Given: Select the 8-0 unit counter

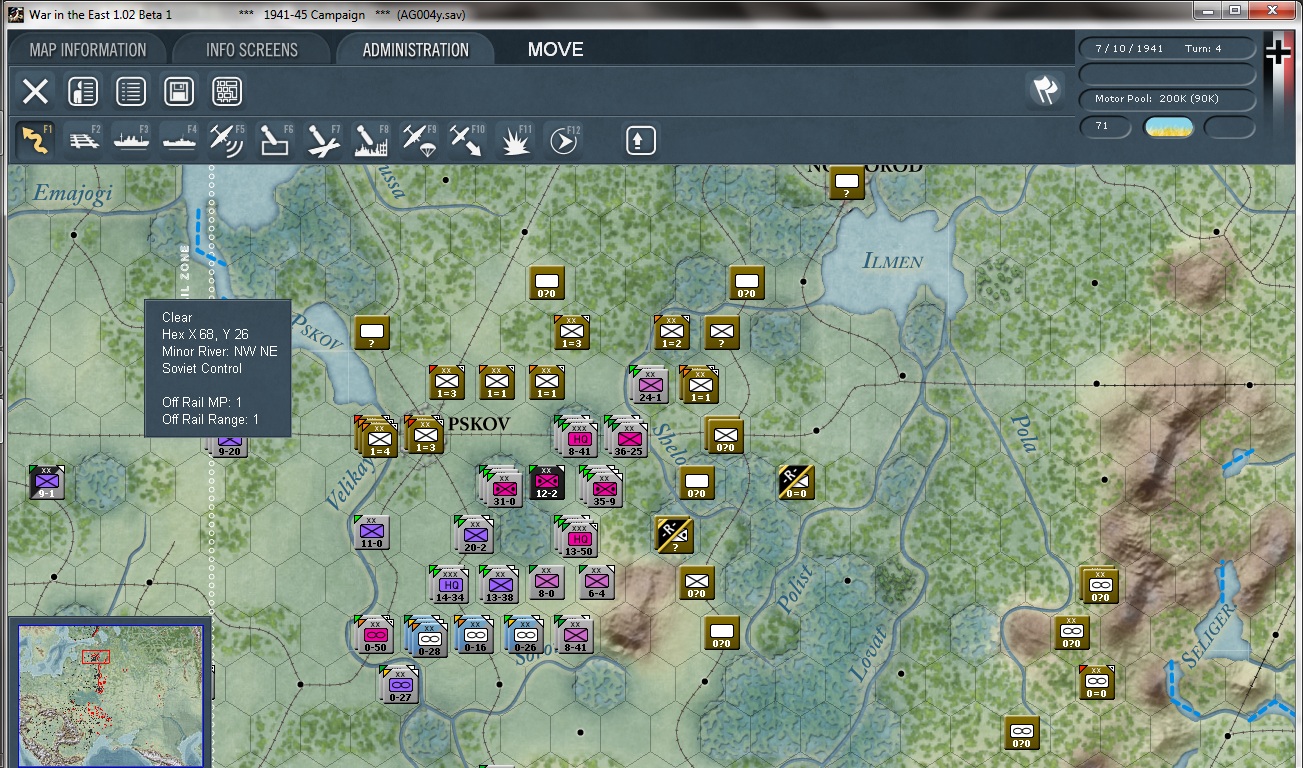Looking at the screenshot, I should tap(546, 582).
